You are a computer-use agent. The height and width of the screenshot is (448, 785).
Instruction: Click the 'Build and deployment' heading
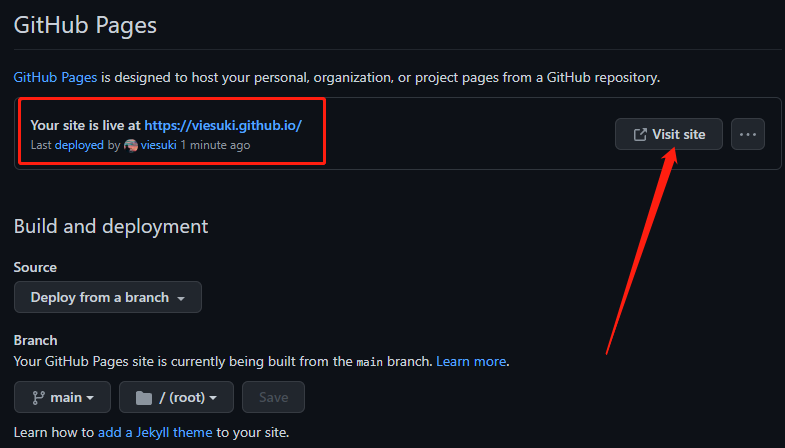(111, 226)
